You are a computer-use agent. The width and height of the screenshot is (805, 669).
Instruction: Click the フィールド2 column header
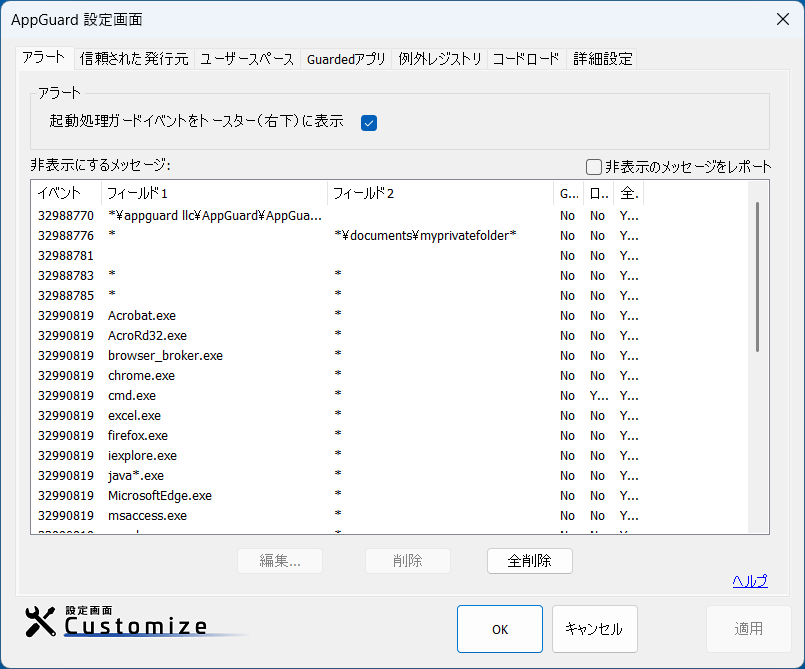click(x=440, y=193)
